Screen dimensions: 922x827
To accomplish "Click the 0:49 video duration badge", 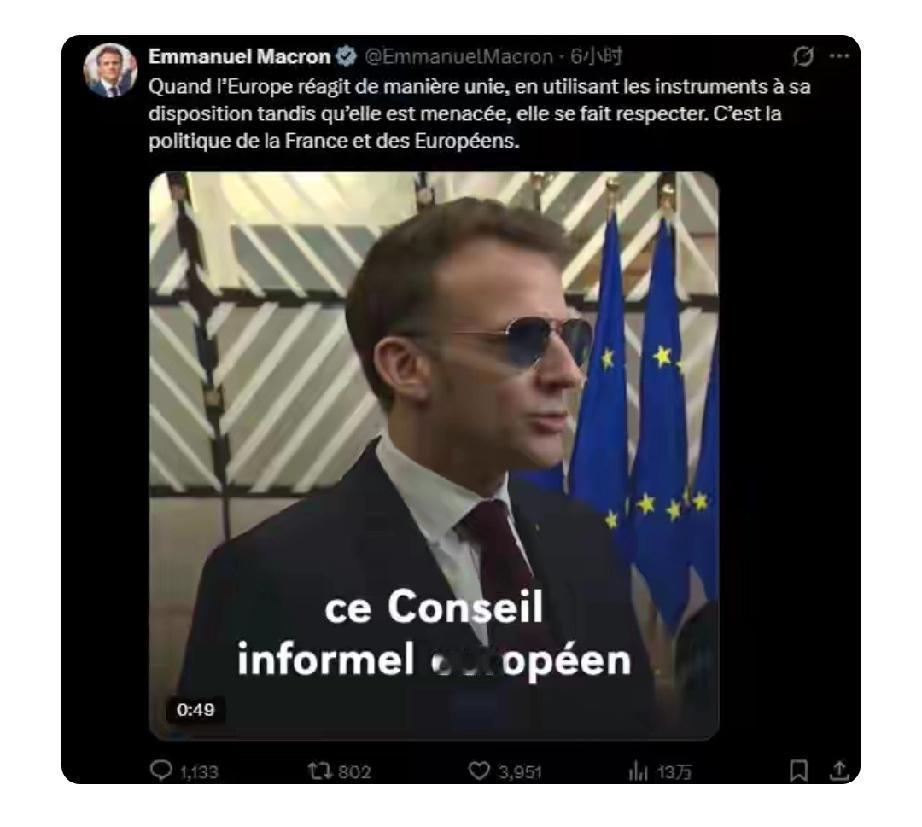I will (196, 710).
